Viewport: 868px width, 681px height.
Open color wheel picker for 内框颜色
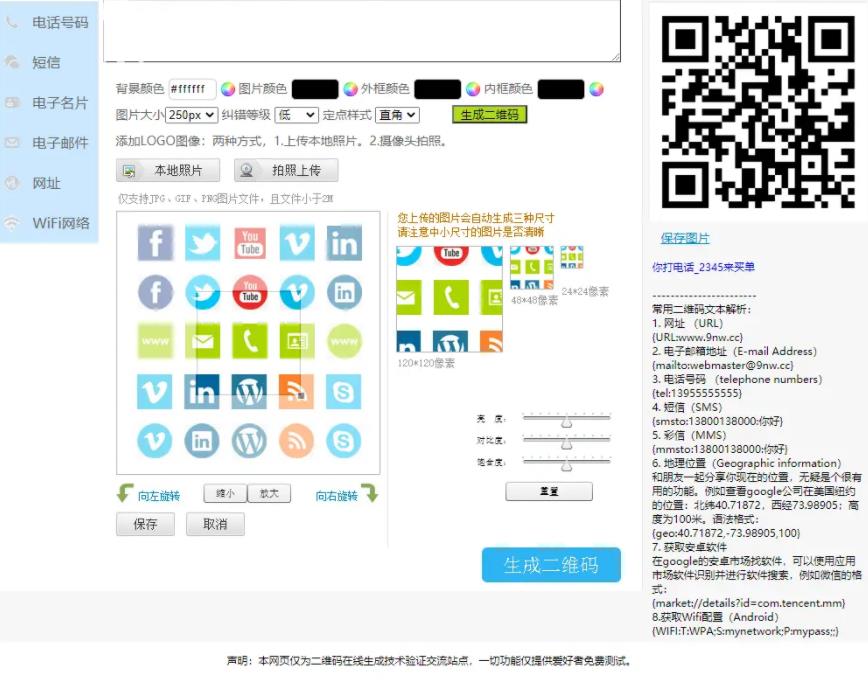pos(596,89)
